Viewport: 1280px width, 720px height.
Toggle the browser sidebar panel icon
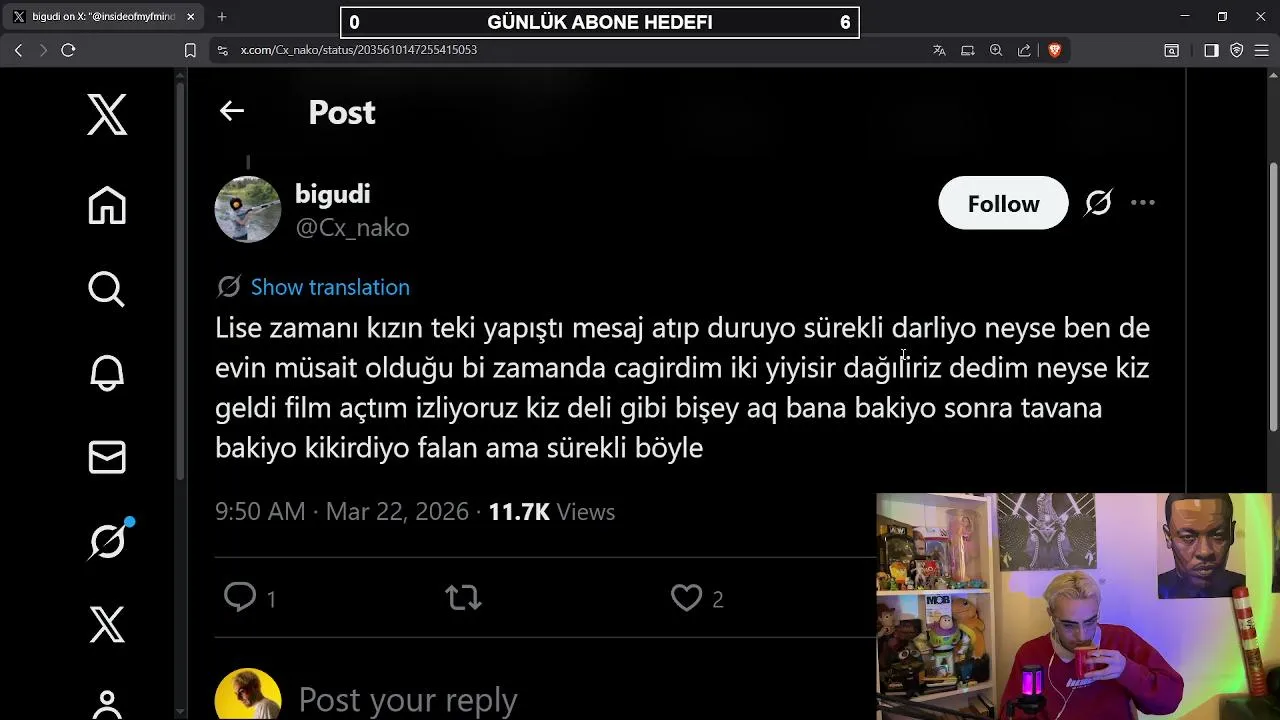click(1211, 50)
